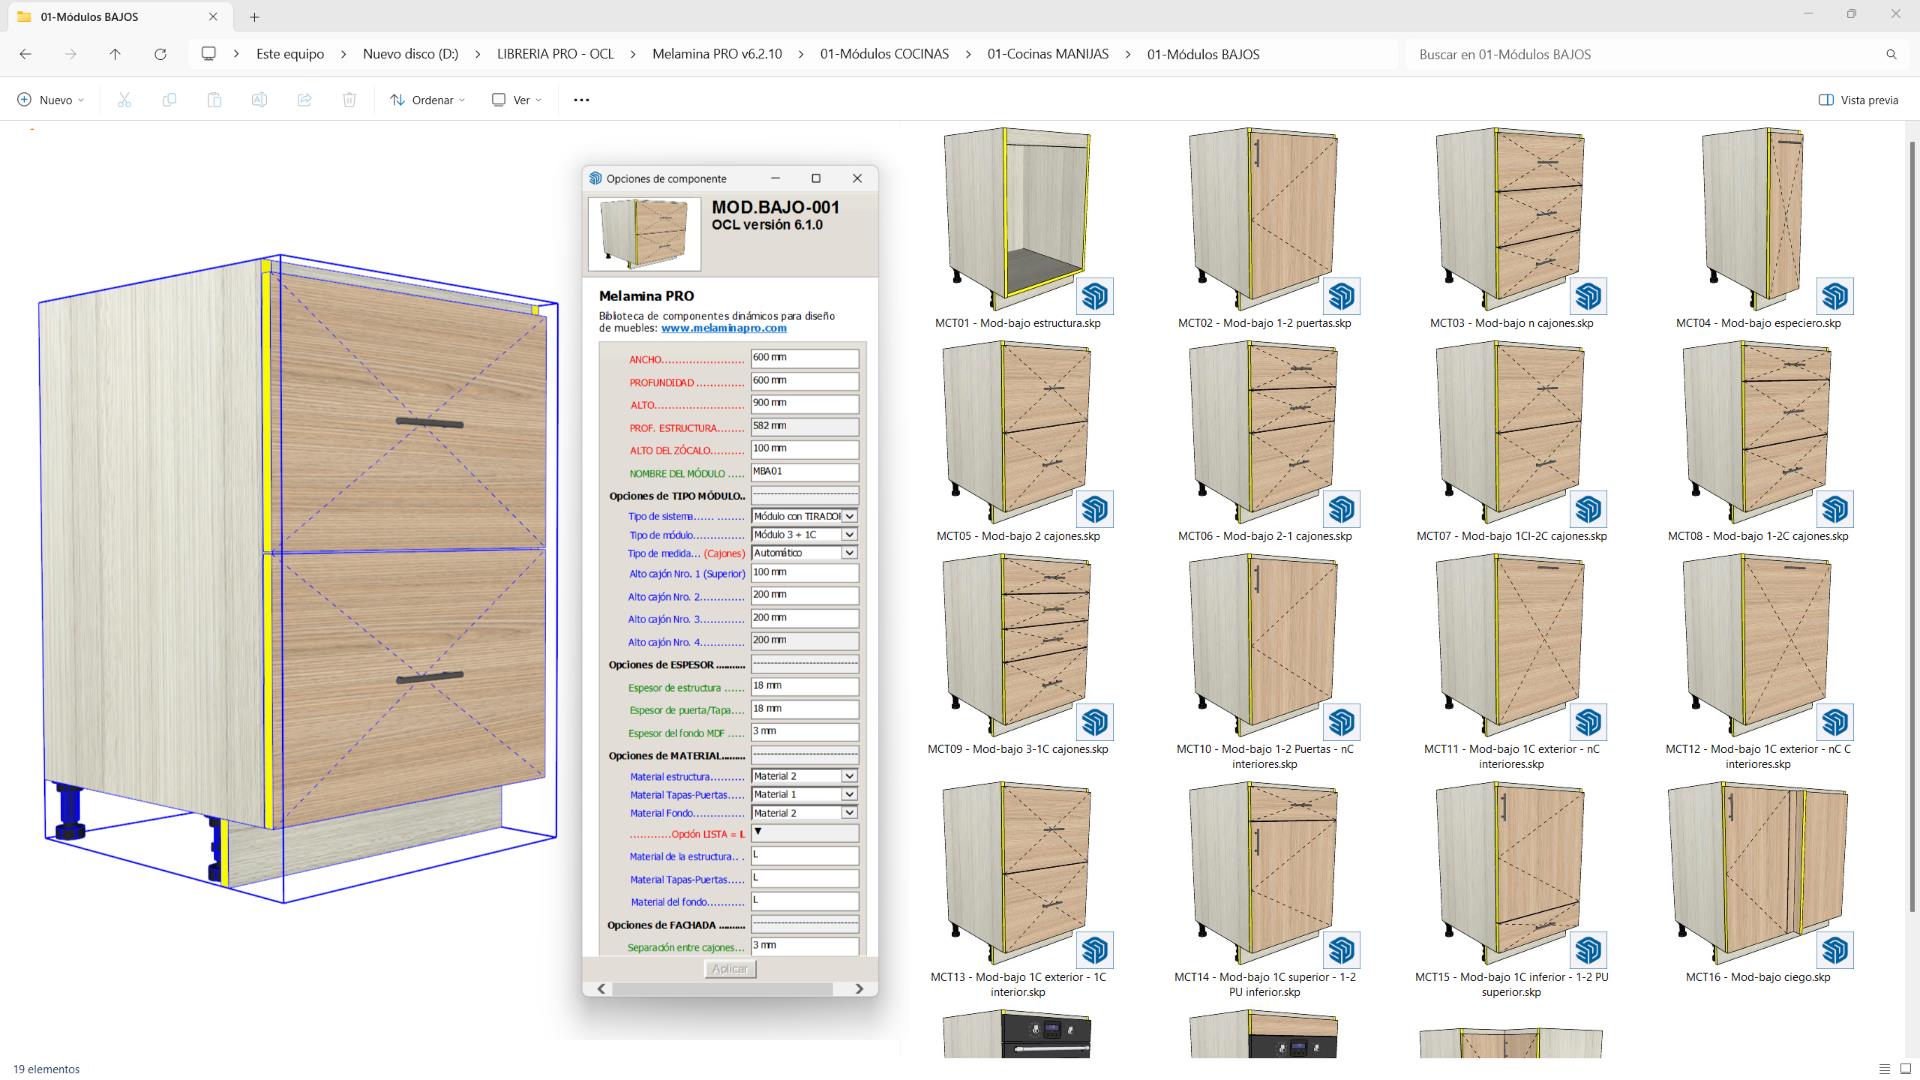Click the Cut scissors icon
The width and height of the screenshot is (1920, 1080).
pos(124,100)
